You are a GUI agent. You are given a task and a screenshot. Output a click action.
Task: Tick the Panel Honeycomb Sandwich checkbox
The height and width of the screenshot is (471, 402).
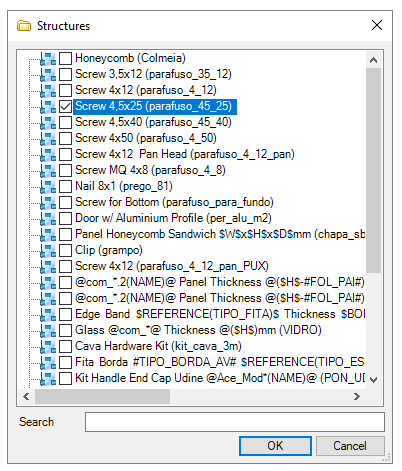tap(65, 234)
